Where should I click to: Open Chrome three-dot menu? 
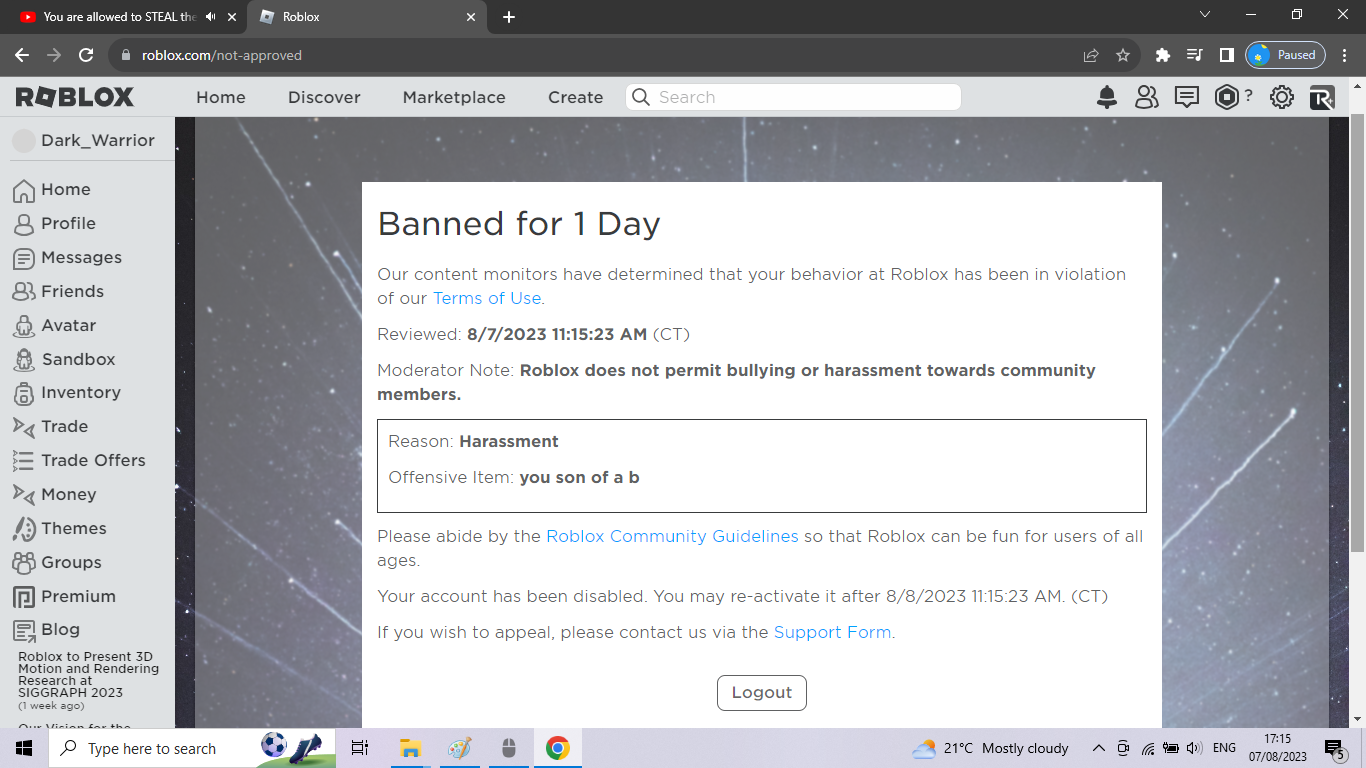pyautogui.click(x=1344, y=55)
